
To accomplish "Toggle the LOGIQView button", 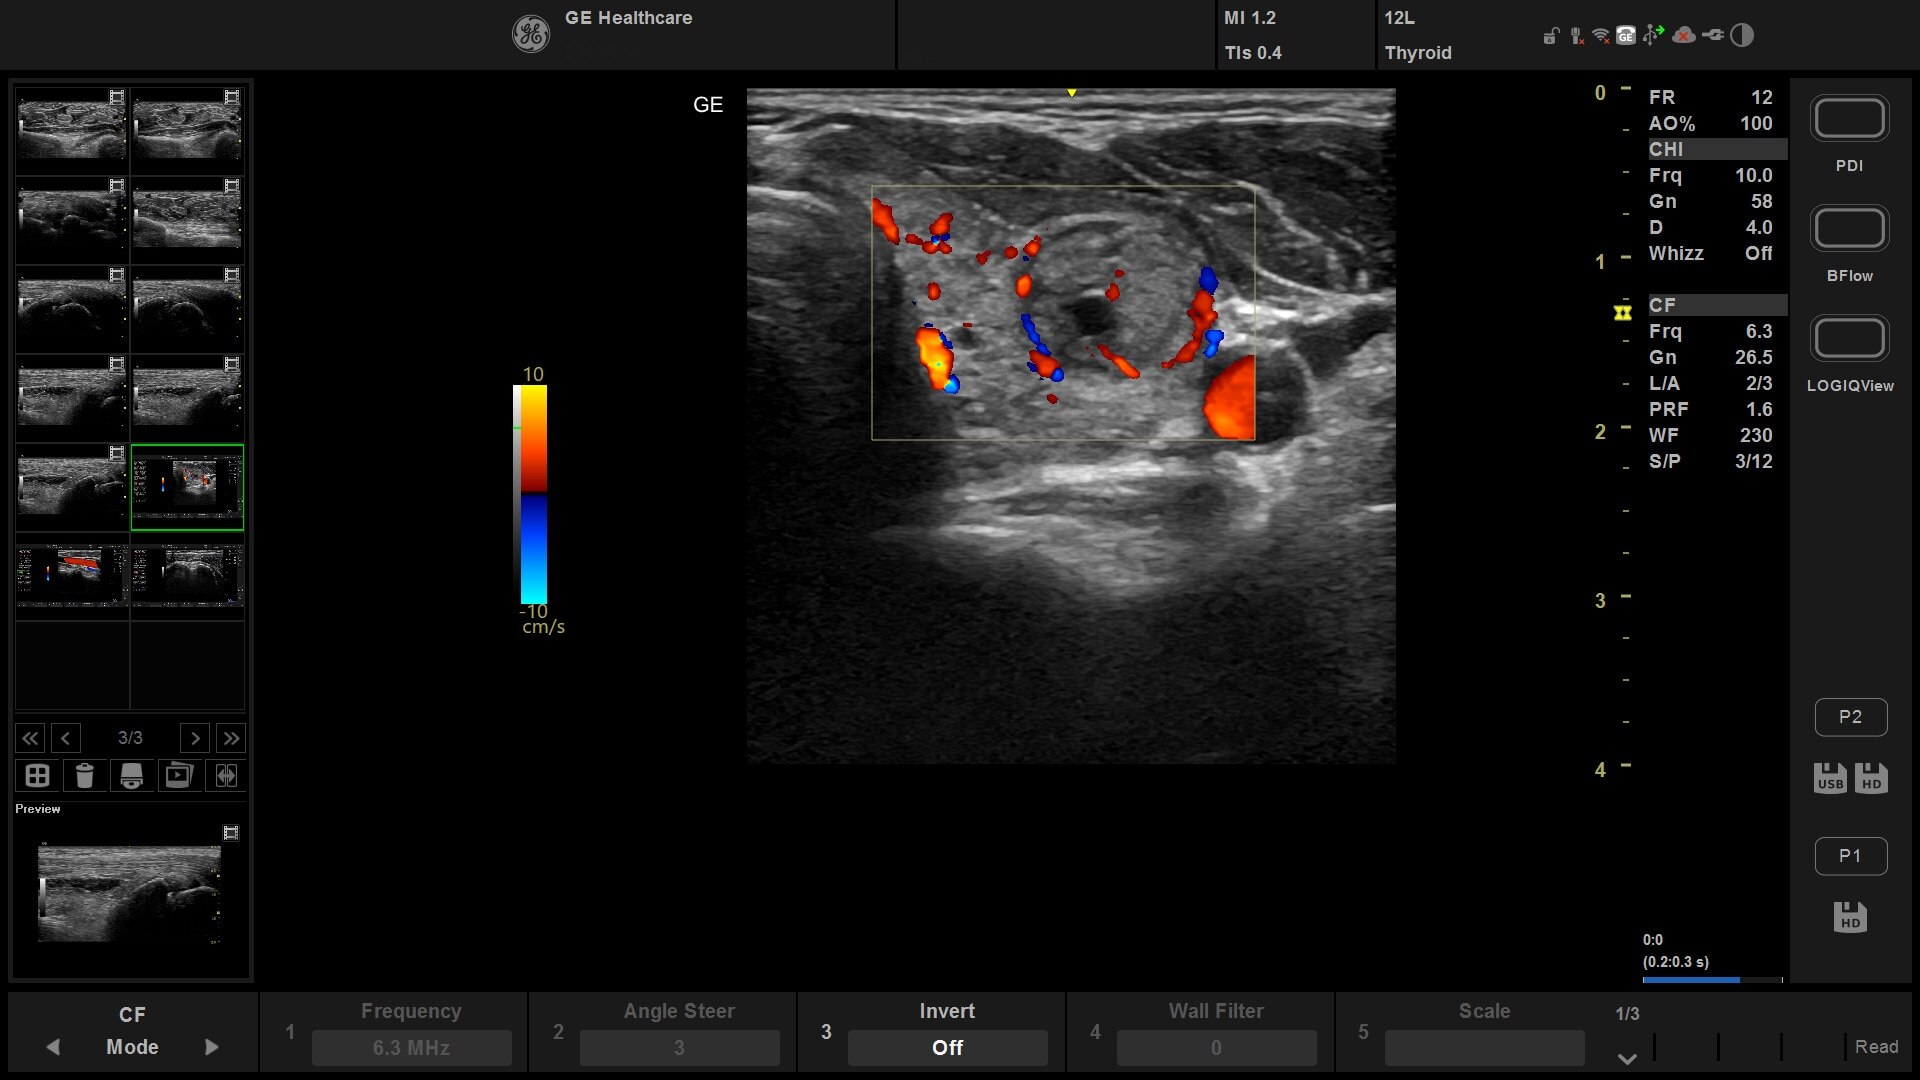I will click(x=1849, y=339).
